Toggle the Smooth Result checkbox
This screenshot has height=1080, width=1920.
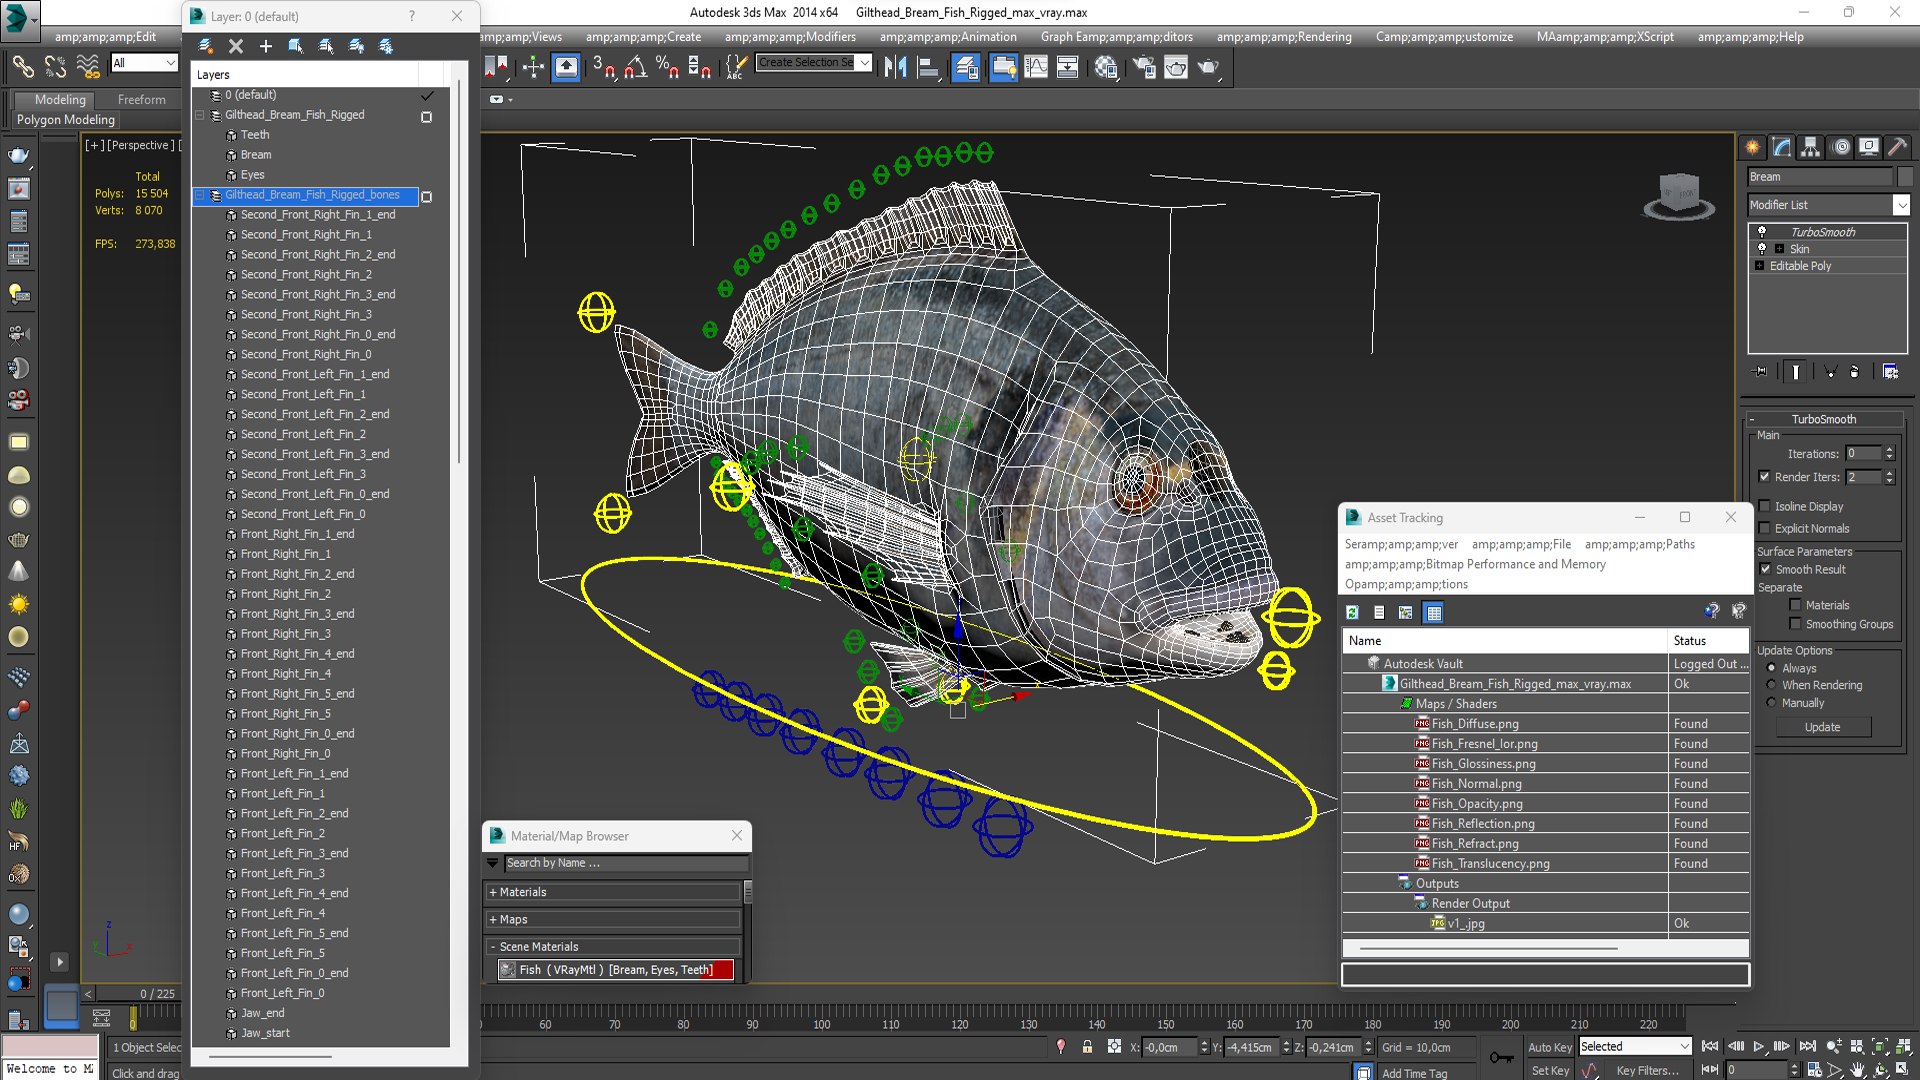pyautogui.click(x=1765, y=569)
